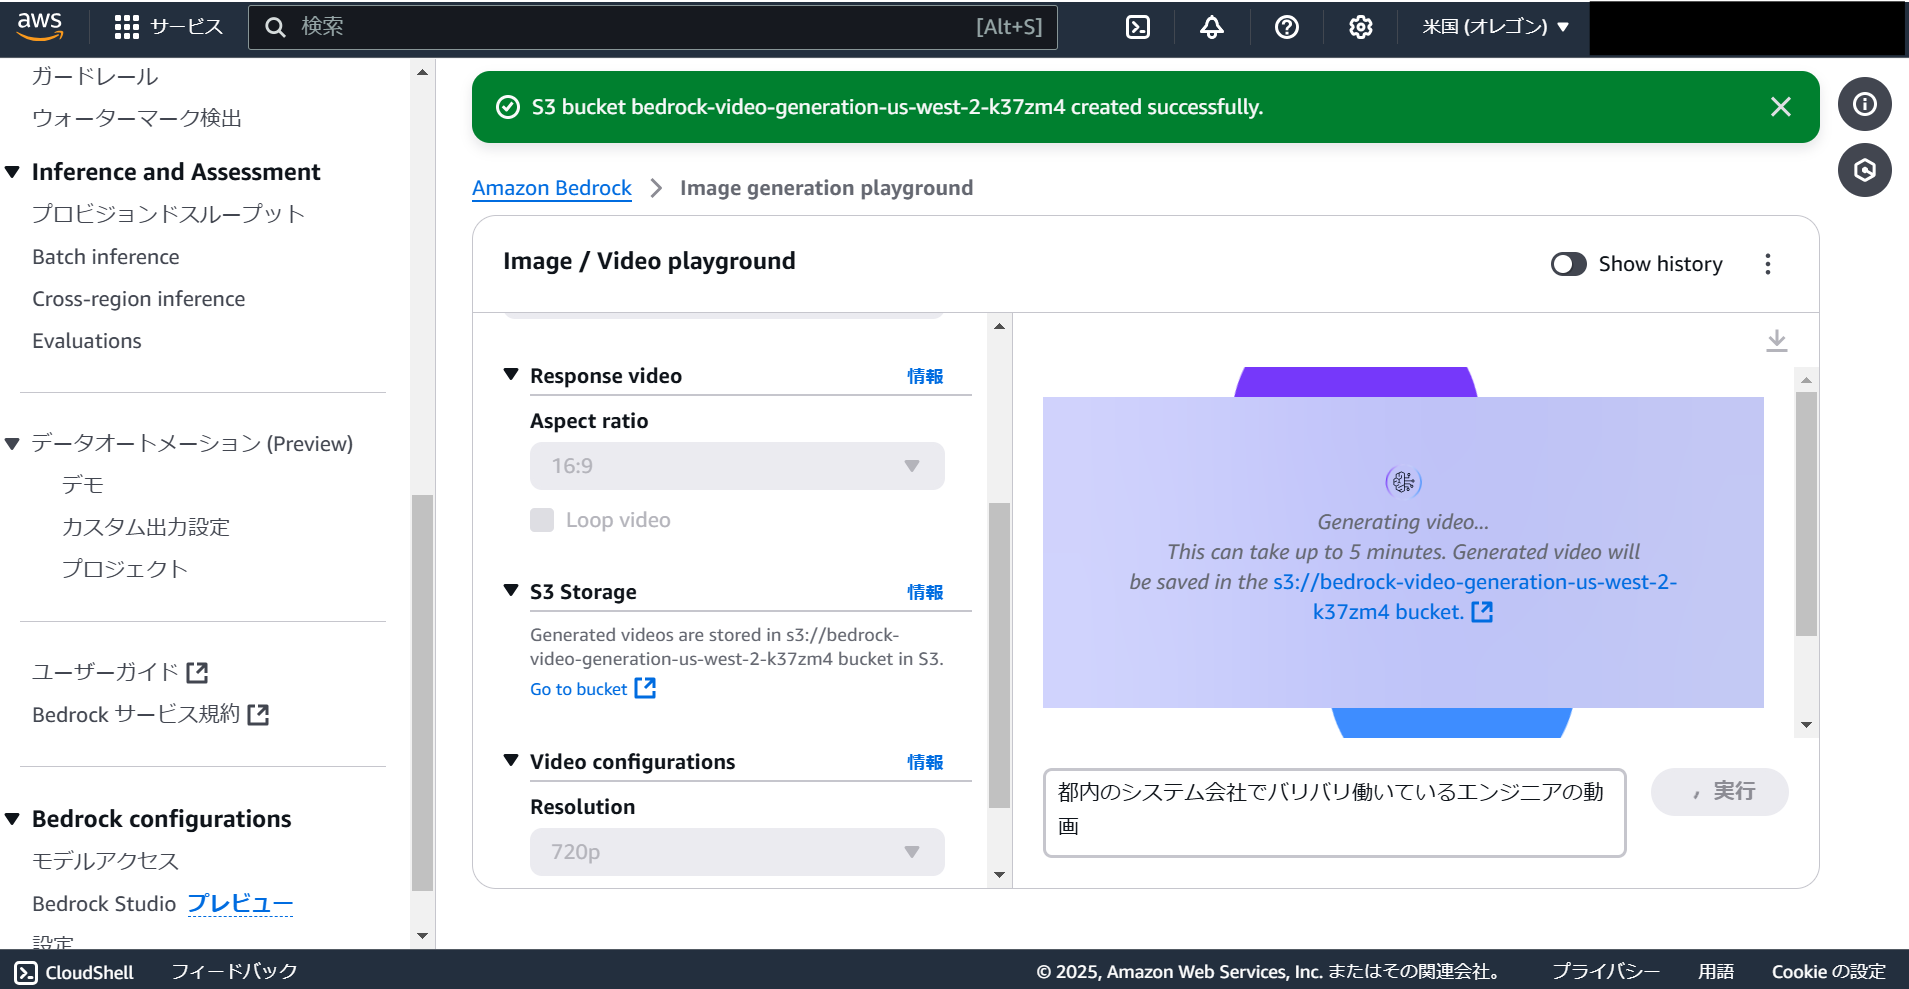Viewport: 1909px width, 989px height.
Task: Click the sidebar scroll up arrow
Action: click(422, 72)
